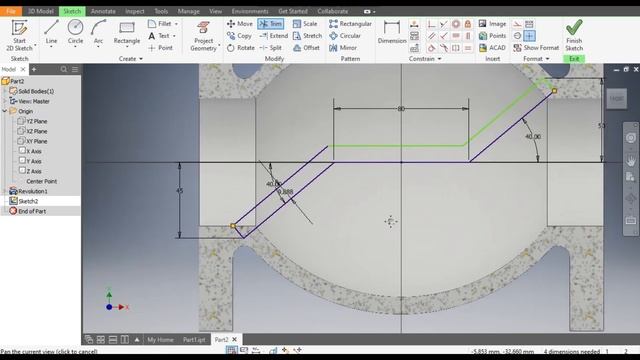Image resolution: width=640 pixels, height=360 pixels.
Task: Use the Extend tool
Action: coord(273,36)
